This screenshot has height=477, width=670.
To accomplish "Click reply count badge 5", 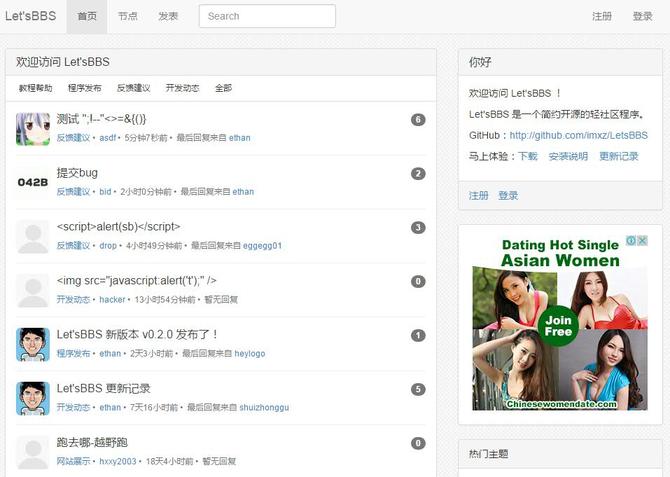I will [418, 389].
